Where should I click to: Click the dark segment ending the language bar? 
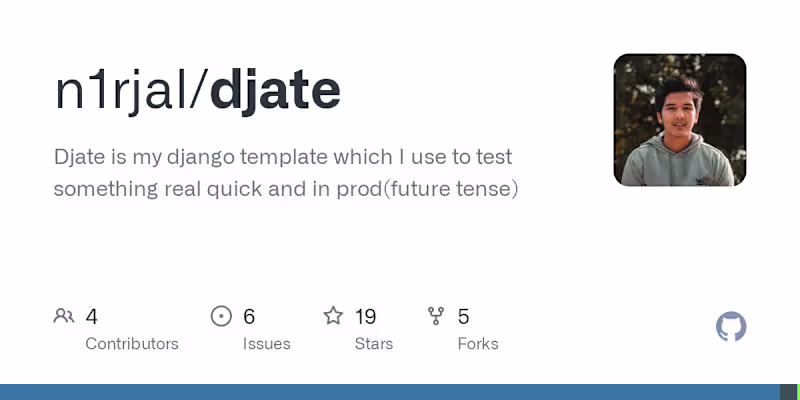pos(789,392)
